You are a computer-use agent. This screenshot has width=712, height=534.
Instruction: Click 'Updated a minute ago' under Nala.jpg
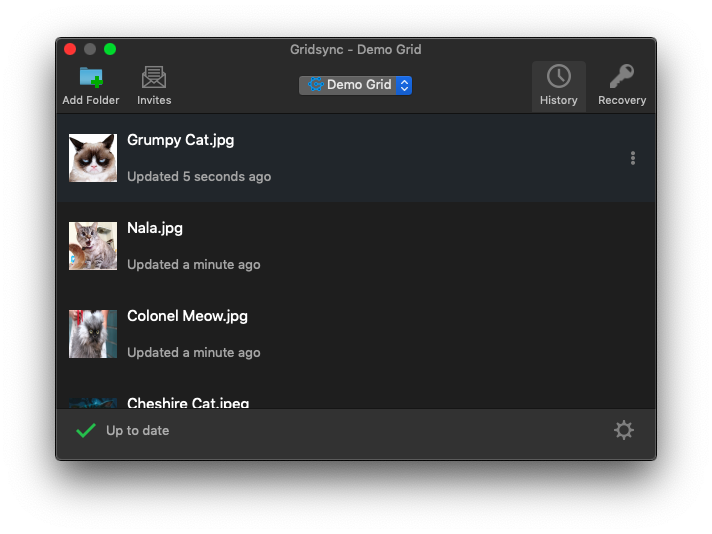pos(194,264)
